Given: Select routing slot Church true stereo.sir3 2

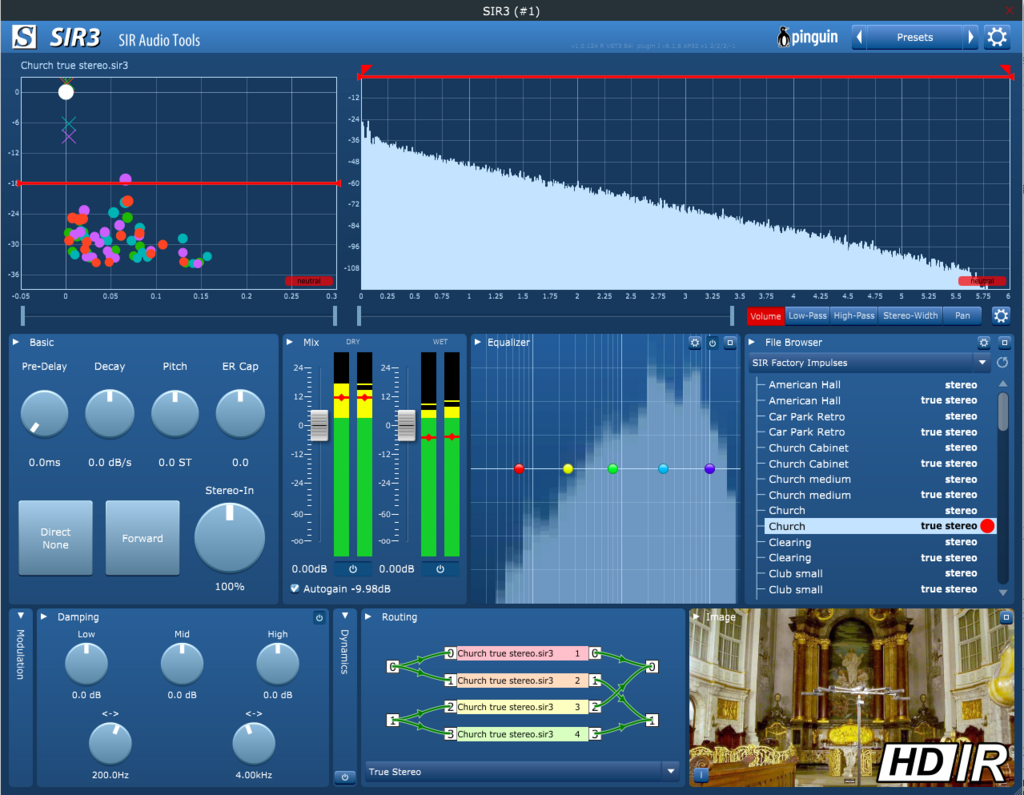Looking at the screenshot, I should pyautogui.click(x=522, y=680).
